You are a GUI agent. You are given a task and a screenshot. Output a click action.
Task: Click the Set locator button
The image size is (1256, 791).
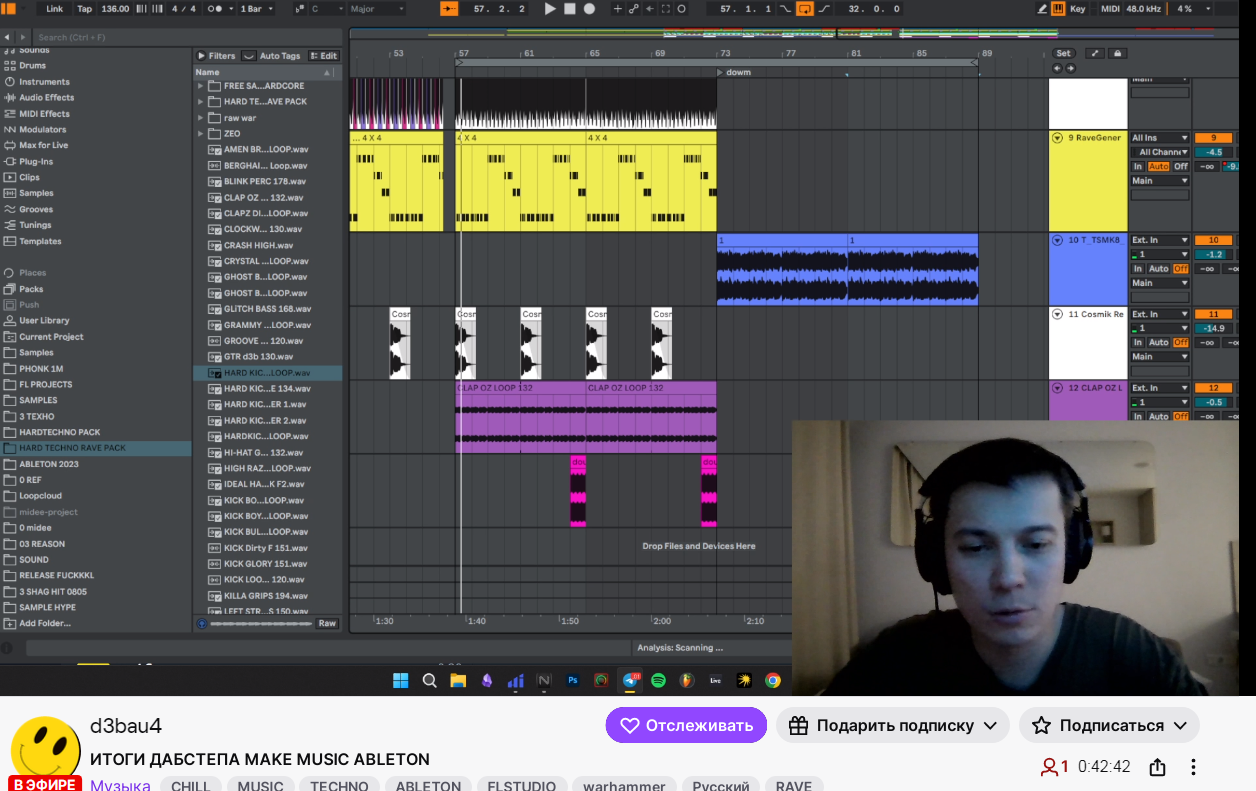pyautogui.click(x=1063, y=54)
